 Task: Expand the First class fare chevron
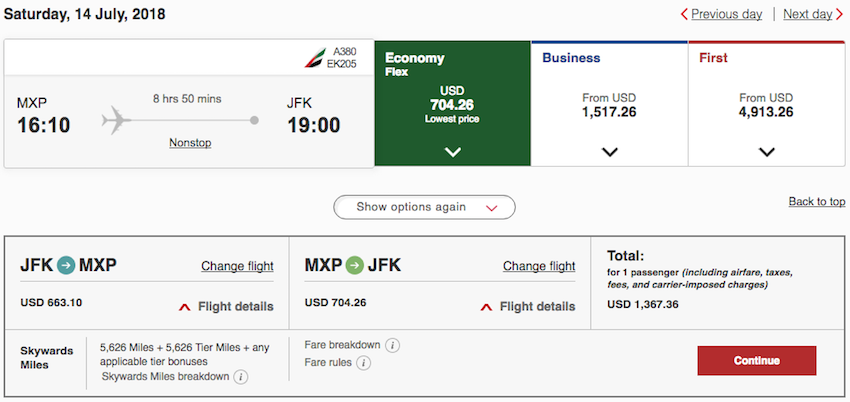point(767,152)
